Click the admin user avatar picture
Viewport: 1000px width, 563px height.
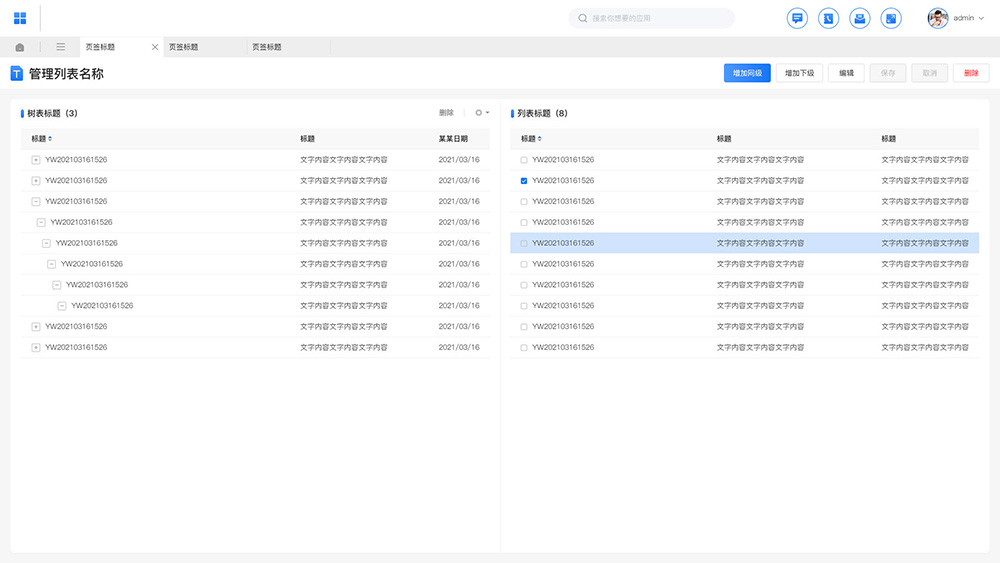[938, 18]
